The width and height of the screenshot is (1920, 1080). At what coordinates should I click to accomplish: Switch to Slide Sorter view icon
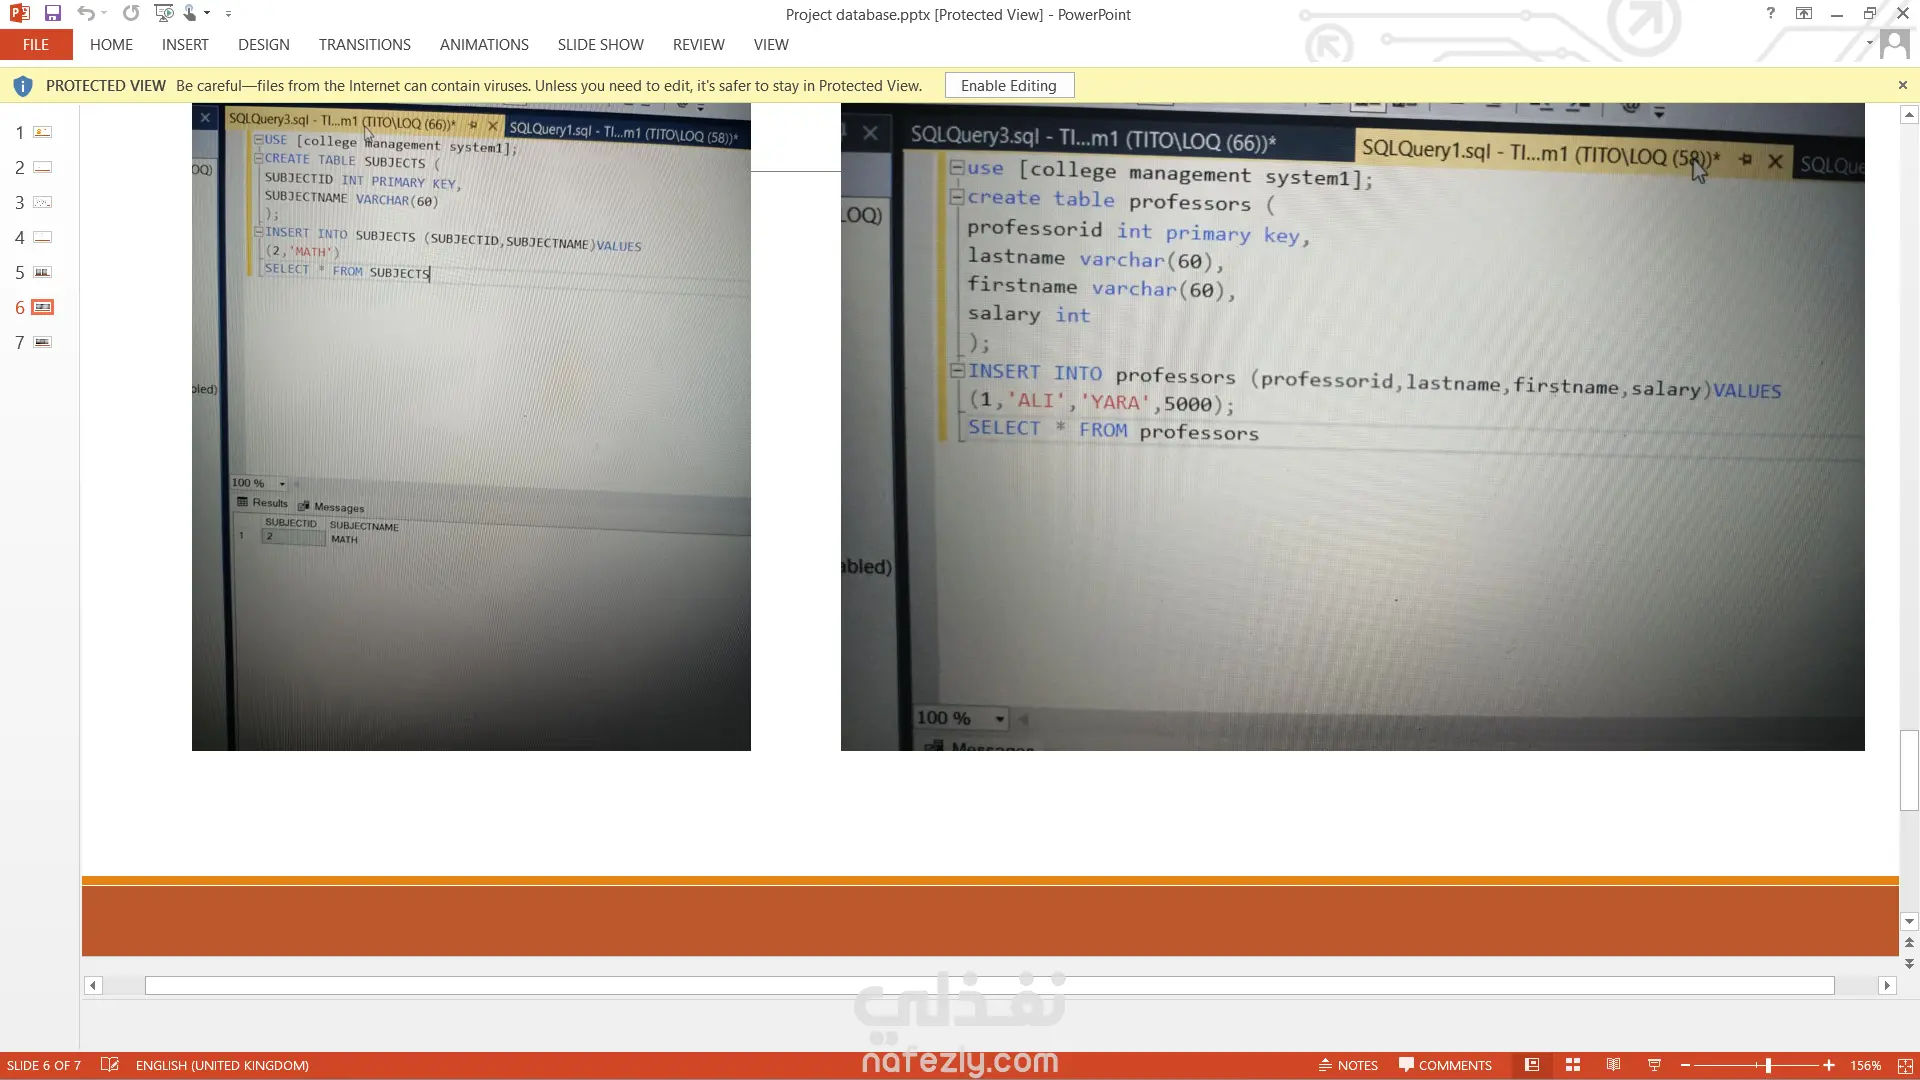click(1573, 1065)
